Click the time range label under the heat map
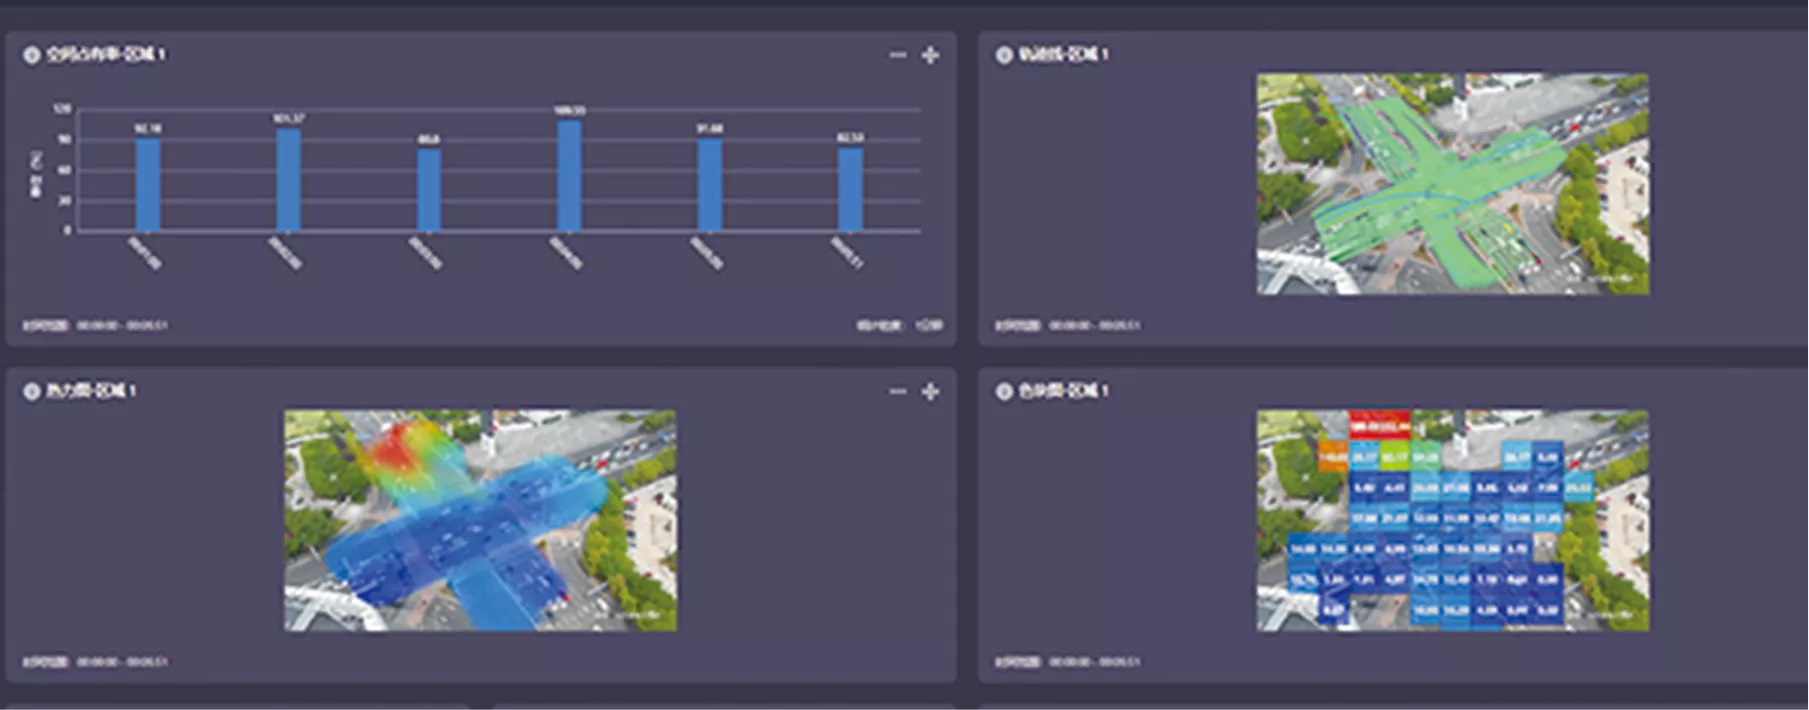Viewport: 1809px width, 710px height. point(95,662)
